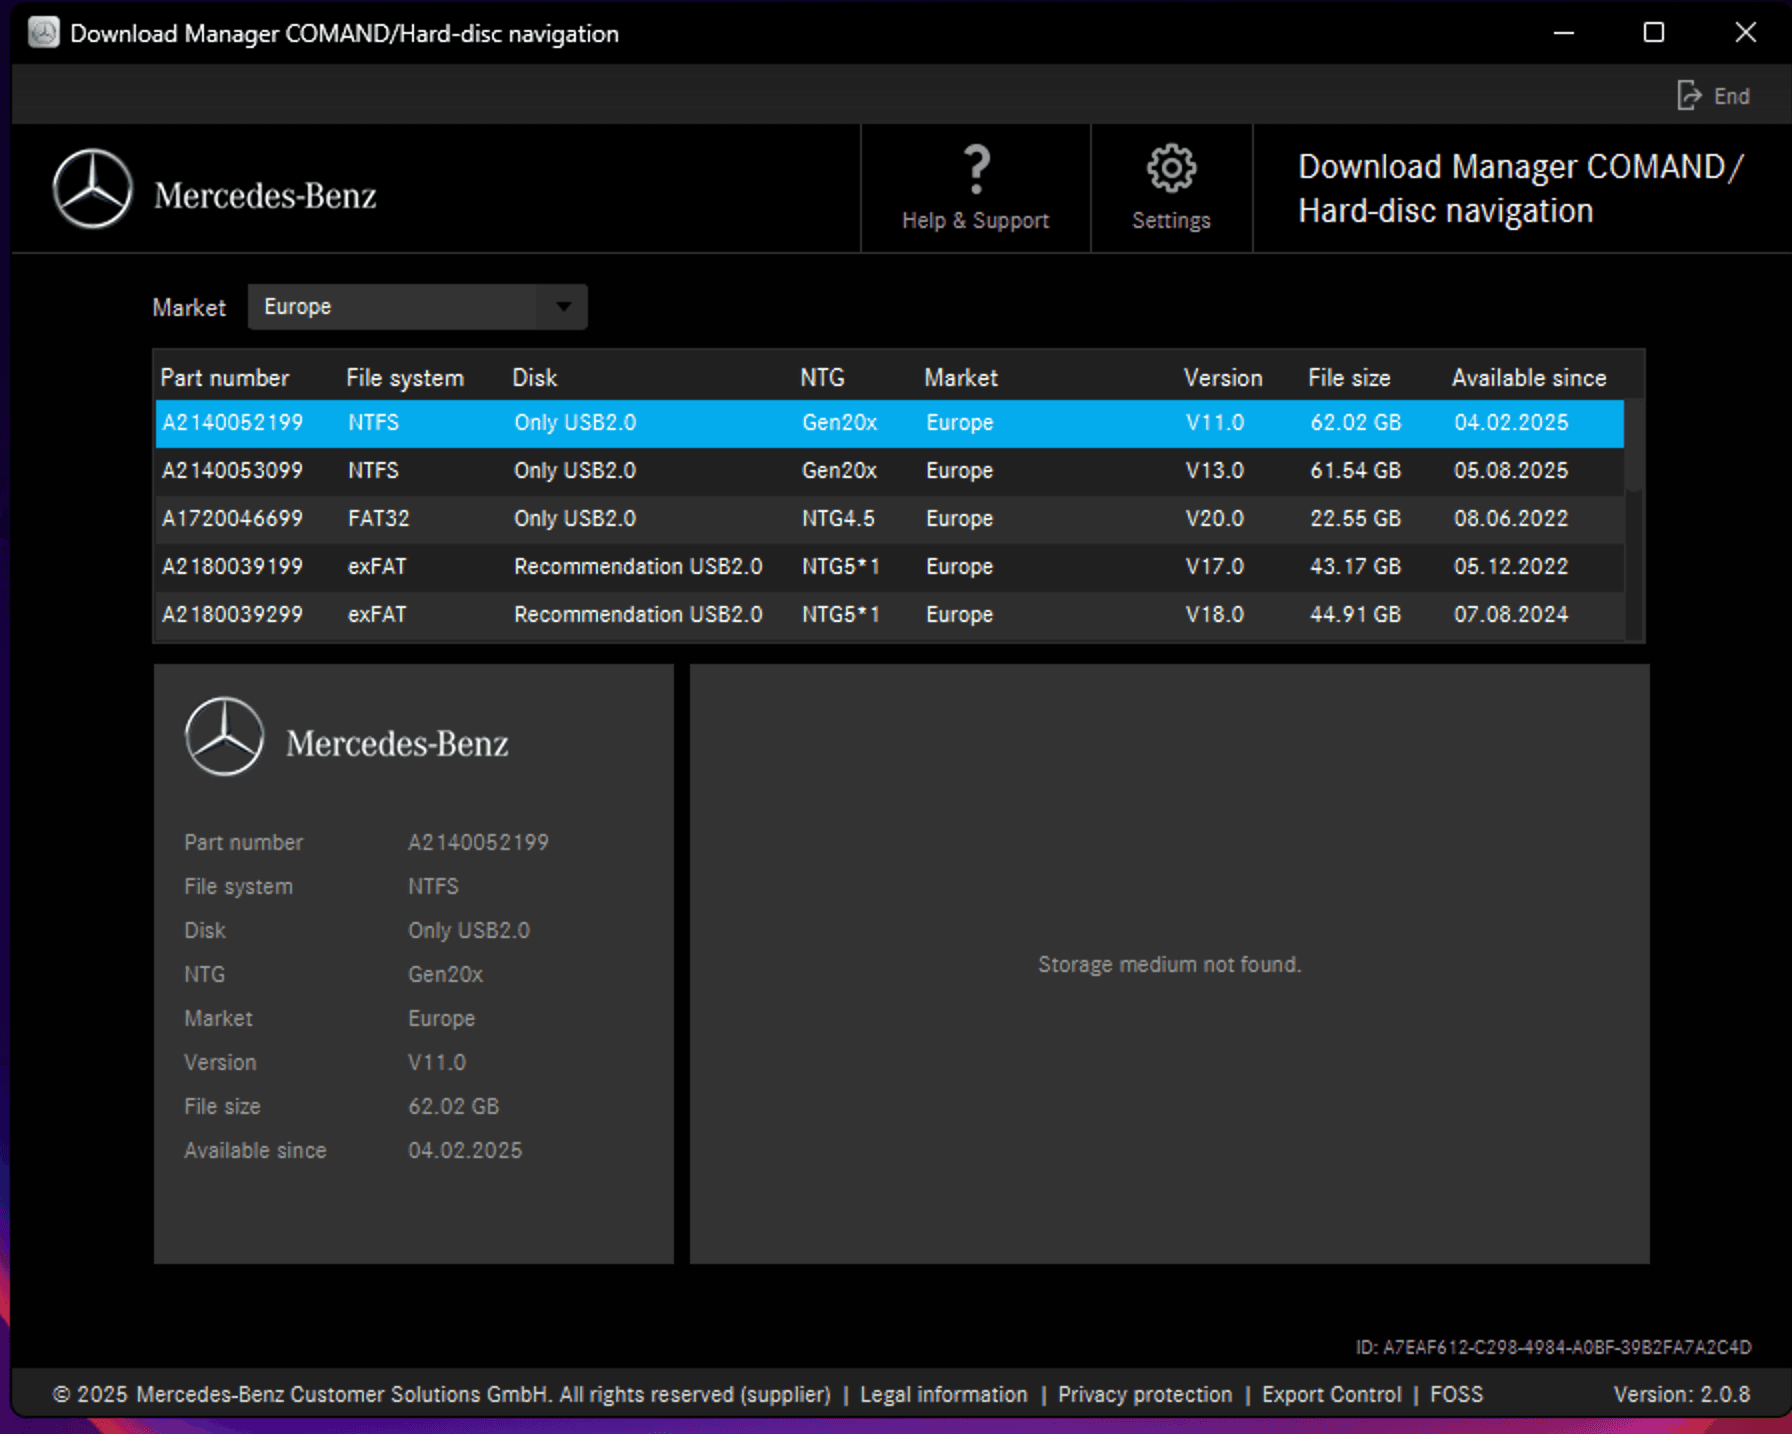Click the End exit icon
1792x1434 pixels.
pos(1689,96)
